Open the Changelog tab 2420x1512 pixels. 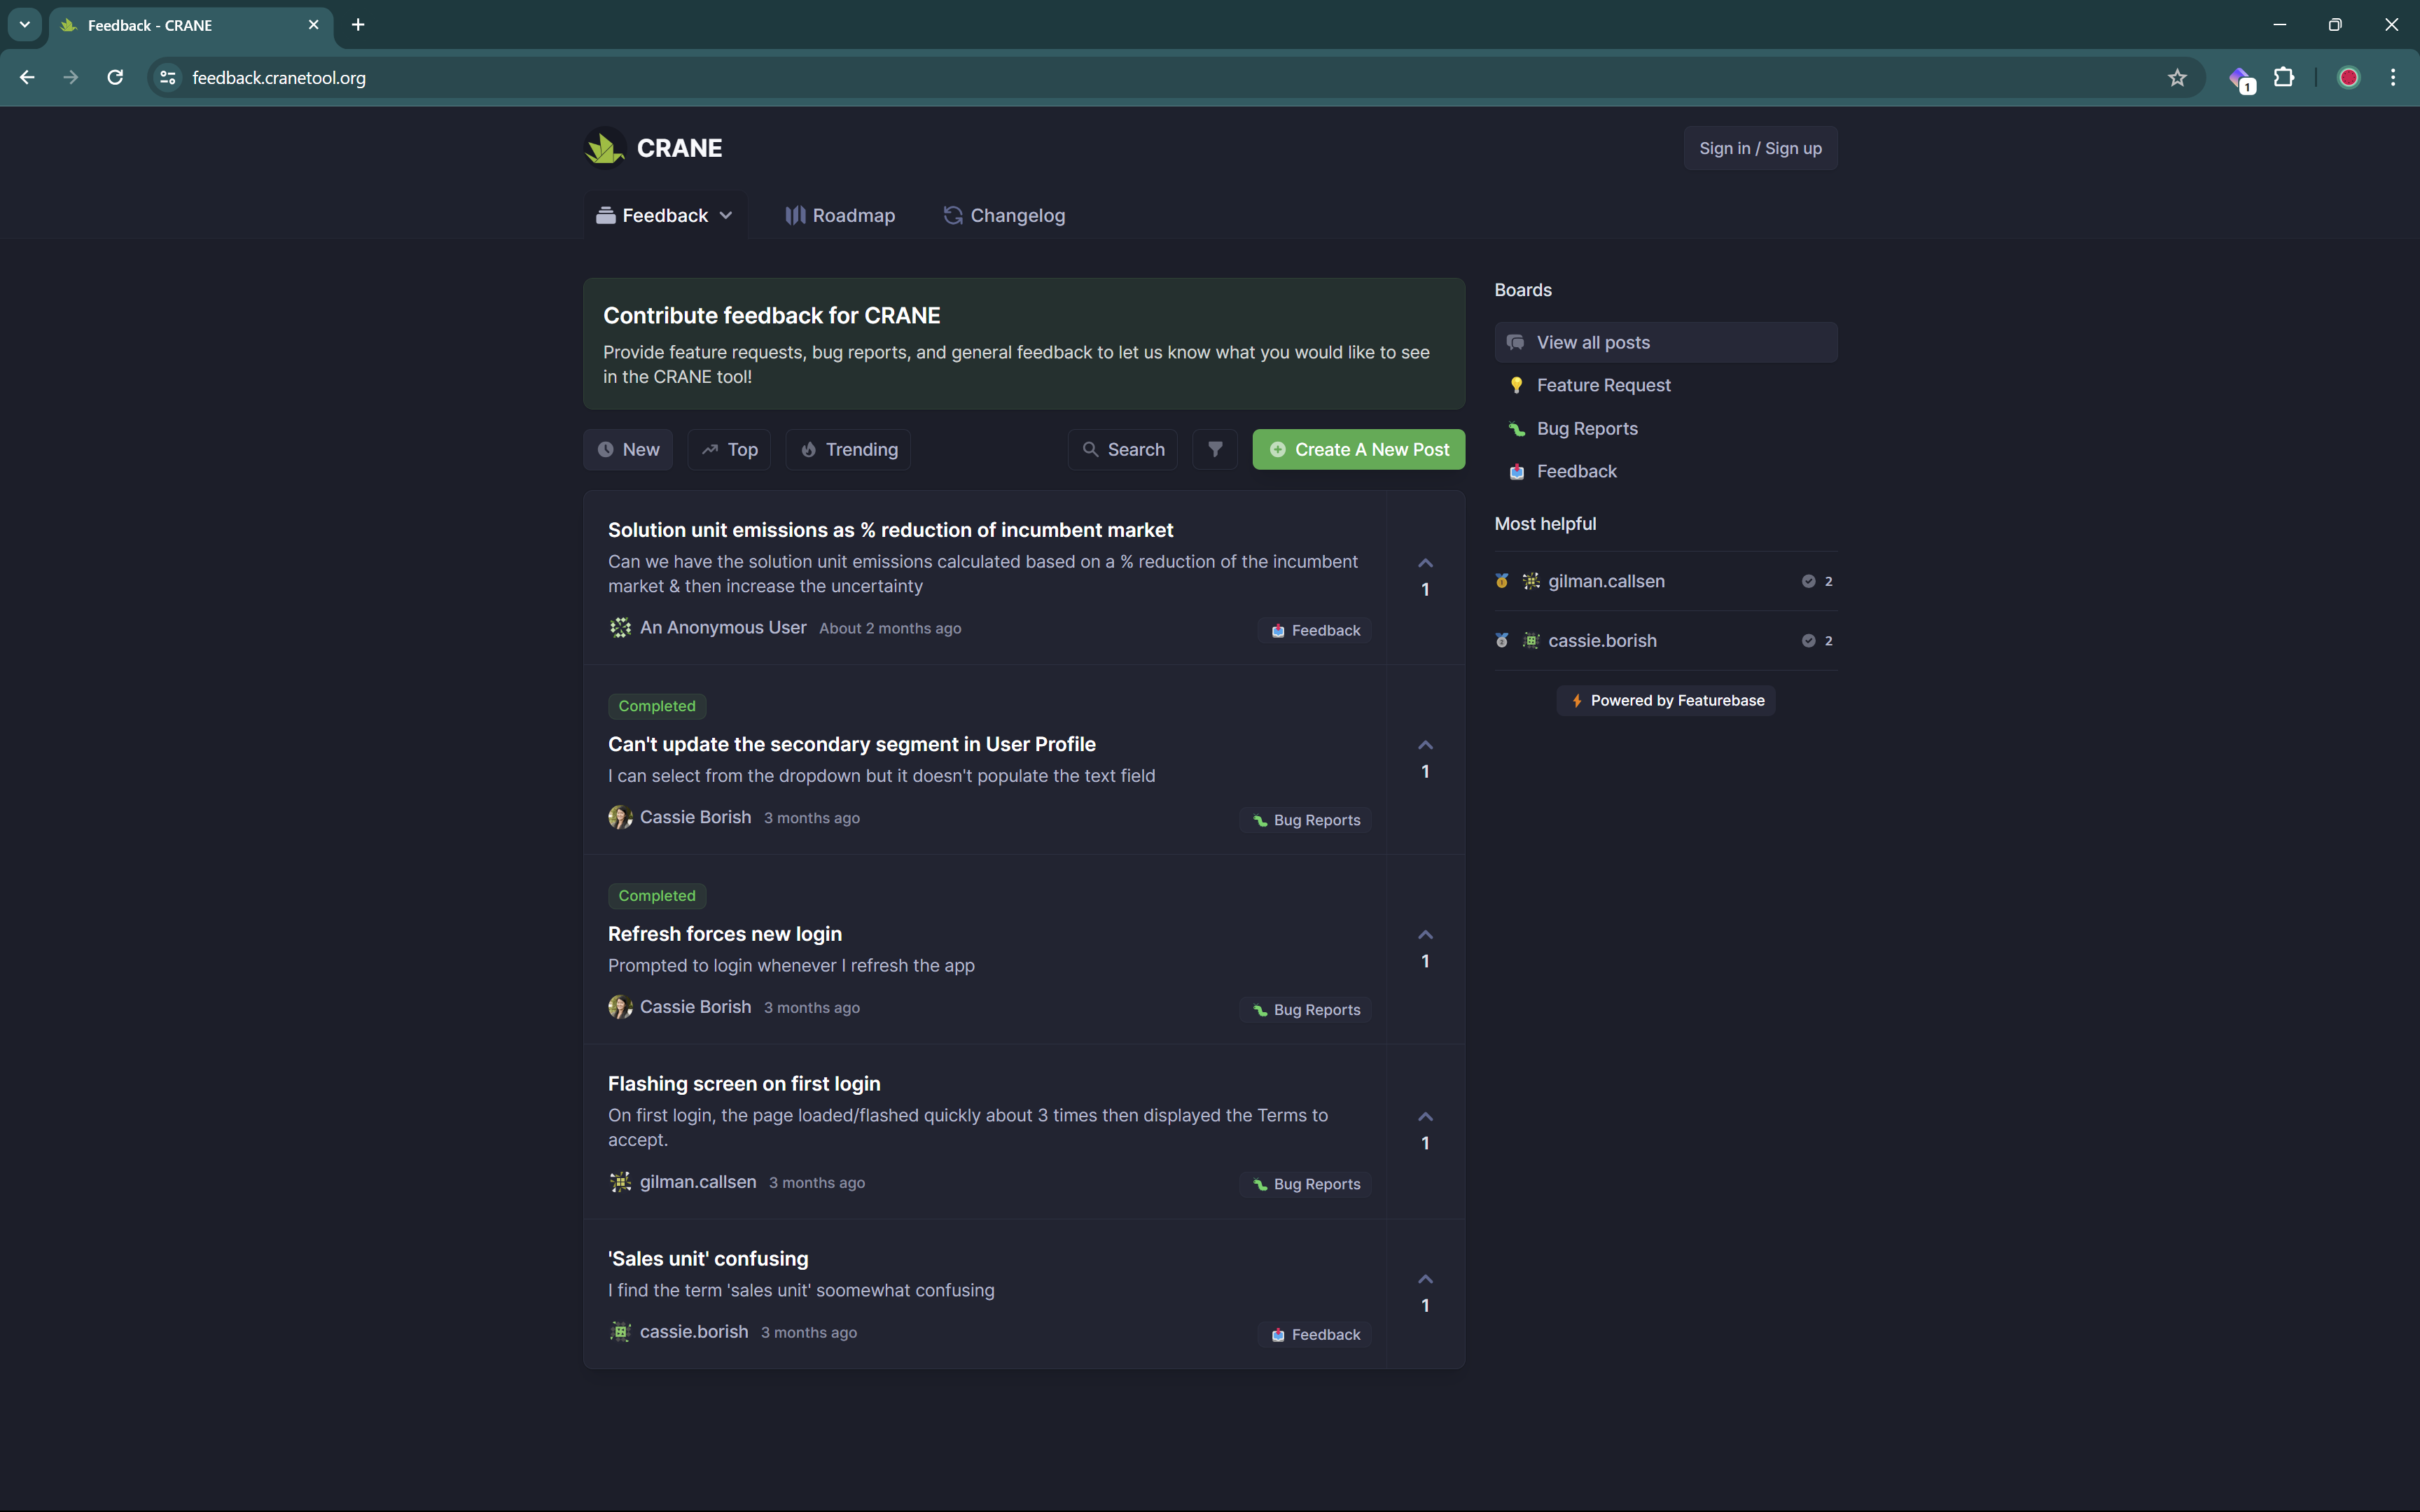[1004, 215]
